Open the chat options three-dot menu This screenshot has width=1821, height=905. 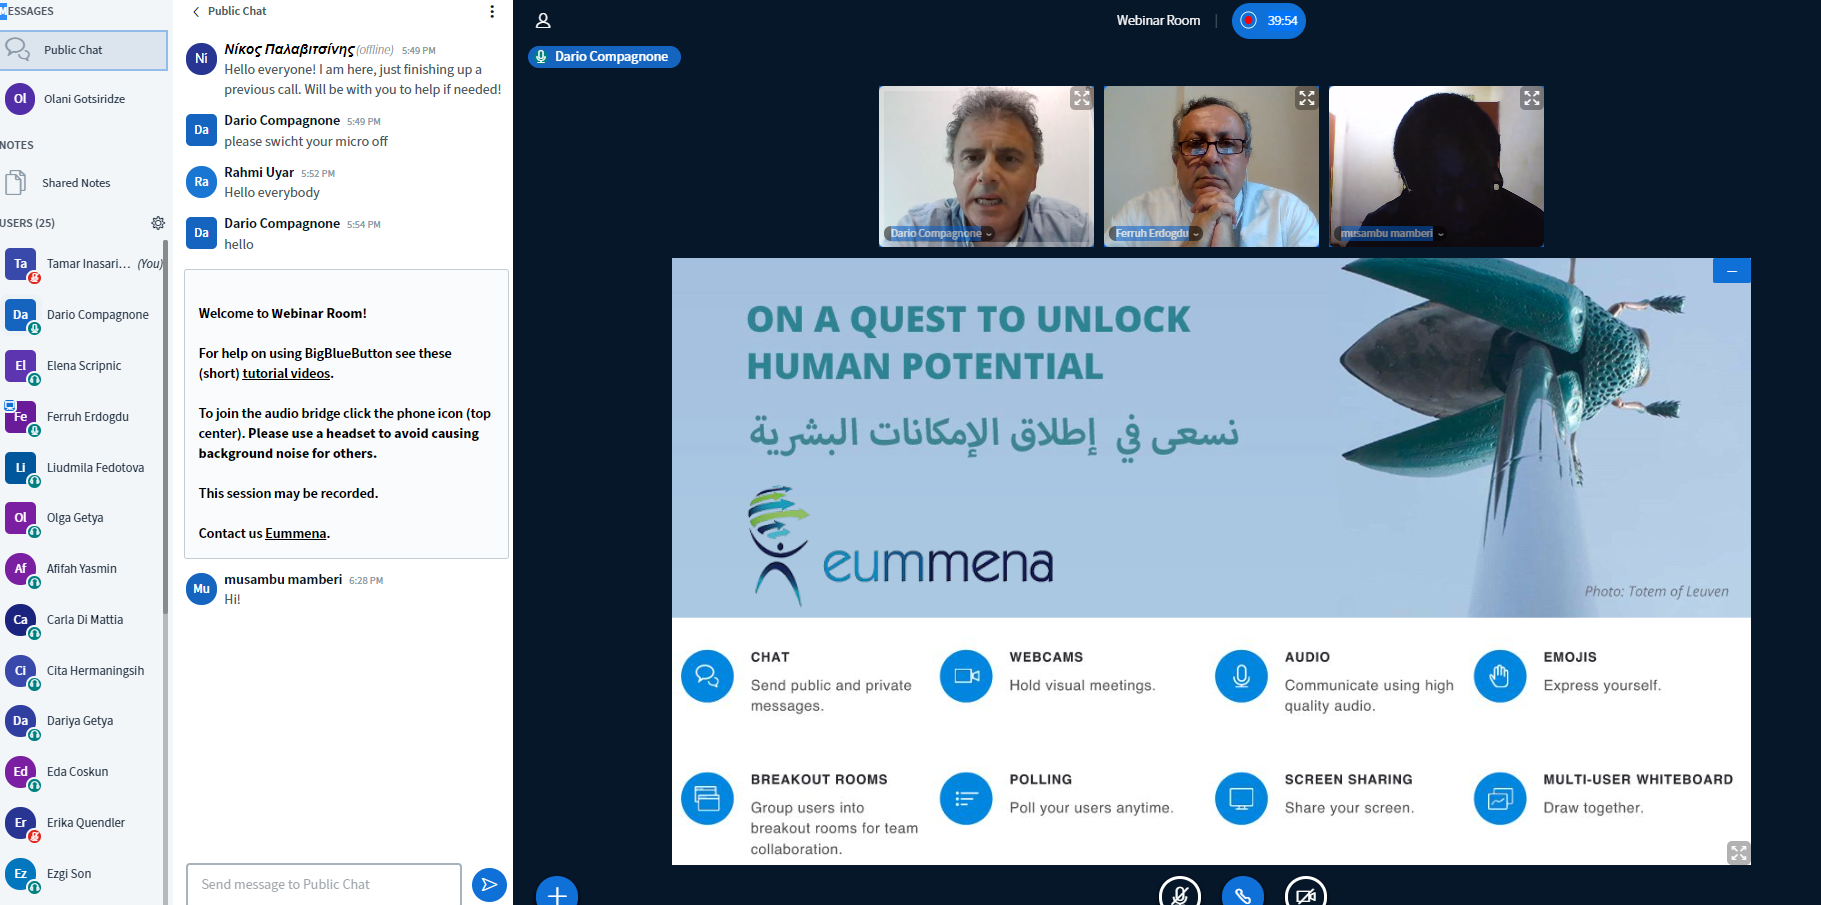(x=491, y=12)
